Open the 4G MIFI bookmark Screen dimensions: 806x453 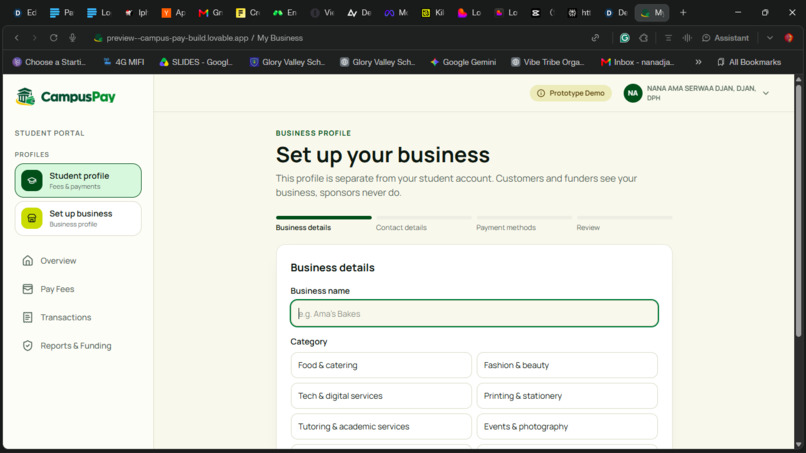123,62
